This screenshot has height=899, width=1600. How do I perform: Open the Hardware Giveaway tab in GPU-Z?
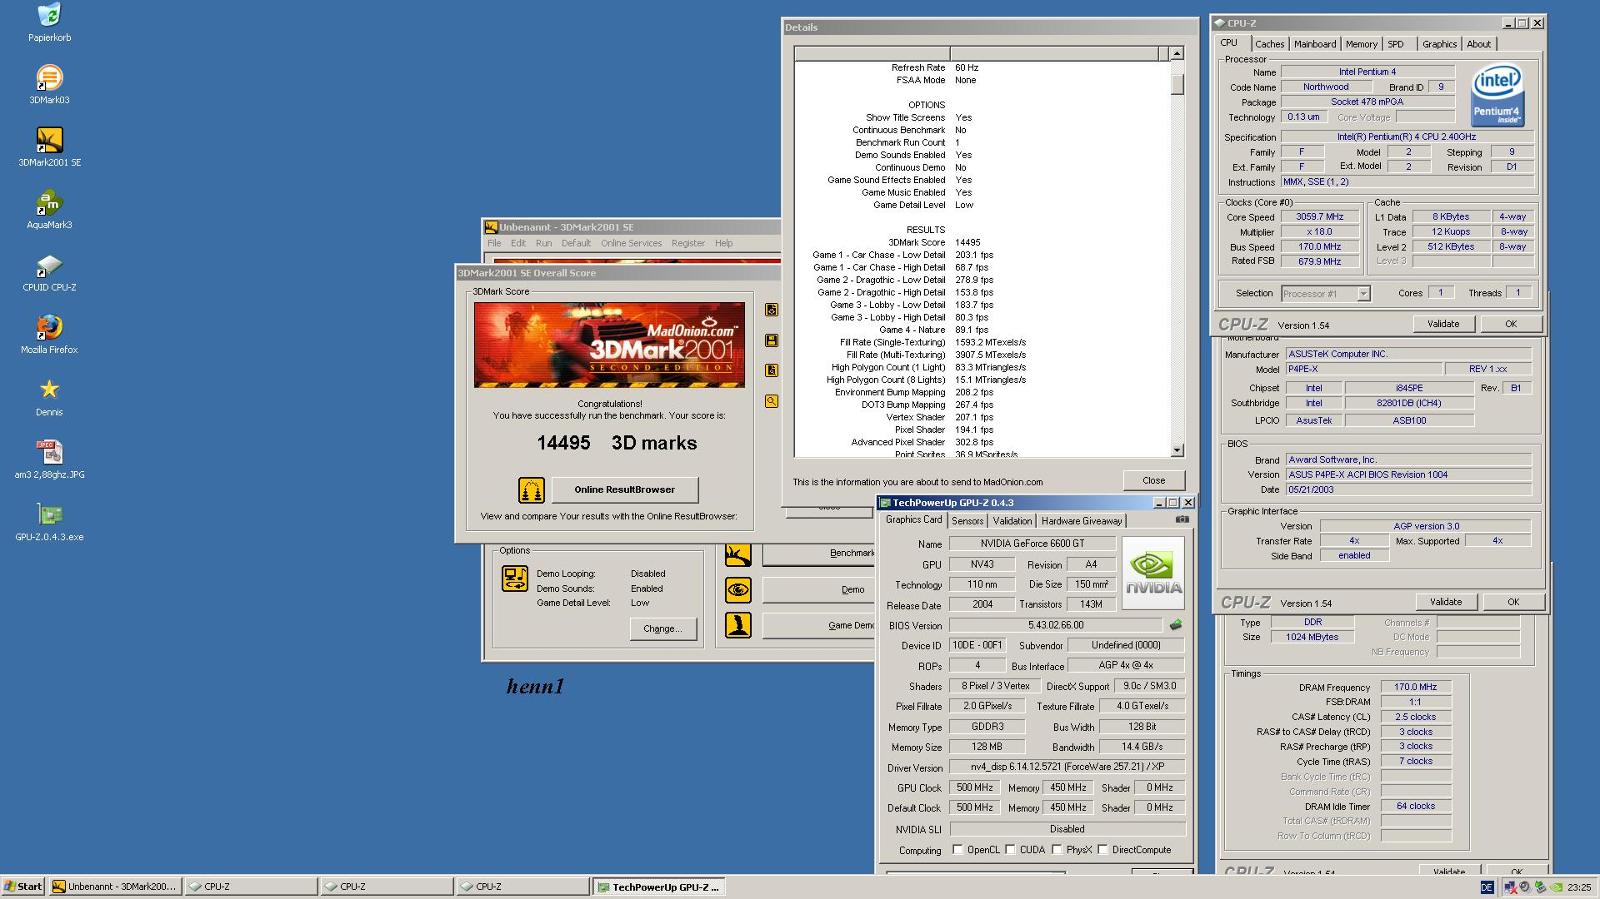1082,521
